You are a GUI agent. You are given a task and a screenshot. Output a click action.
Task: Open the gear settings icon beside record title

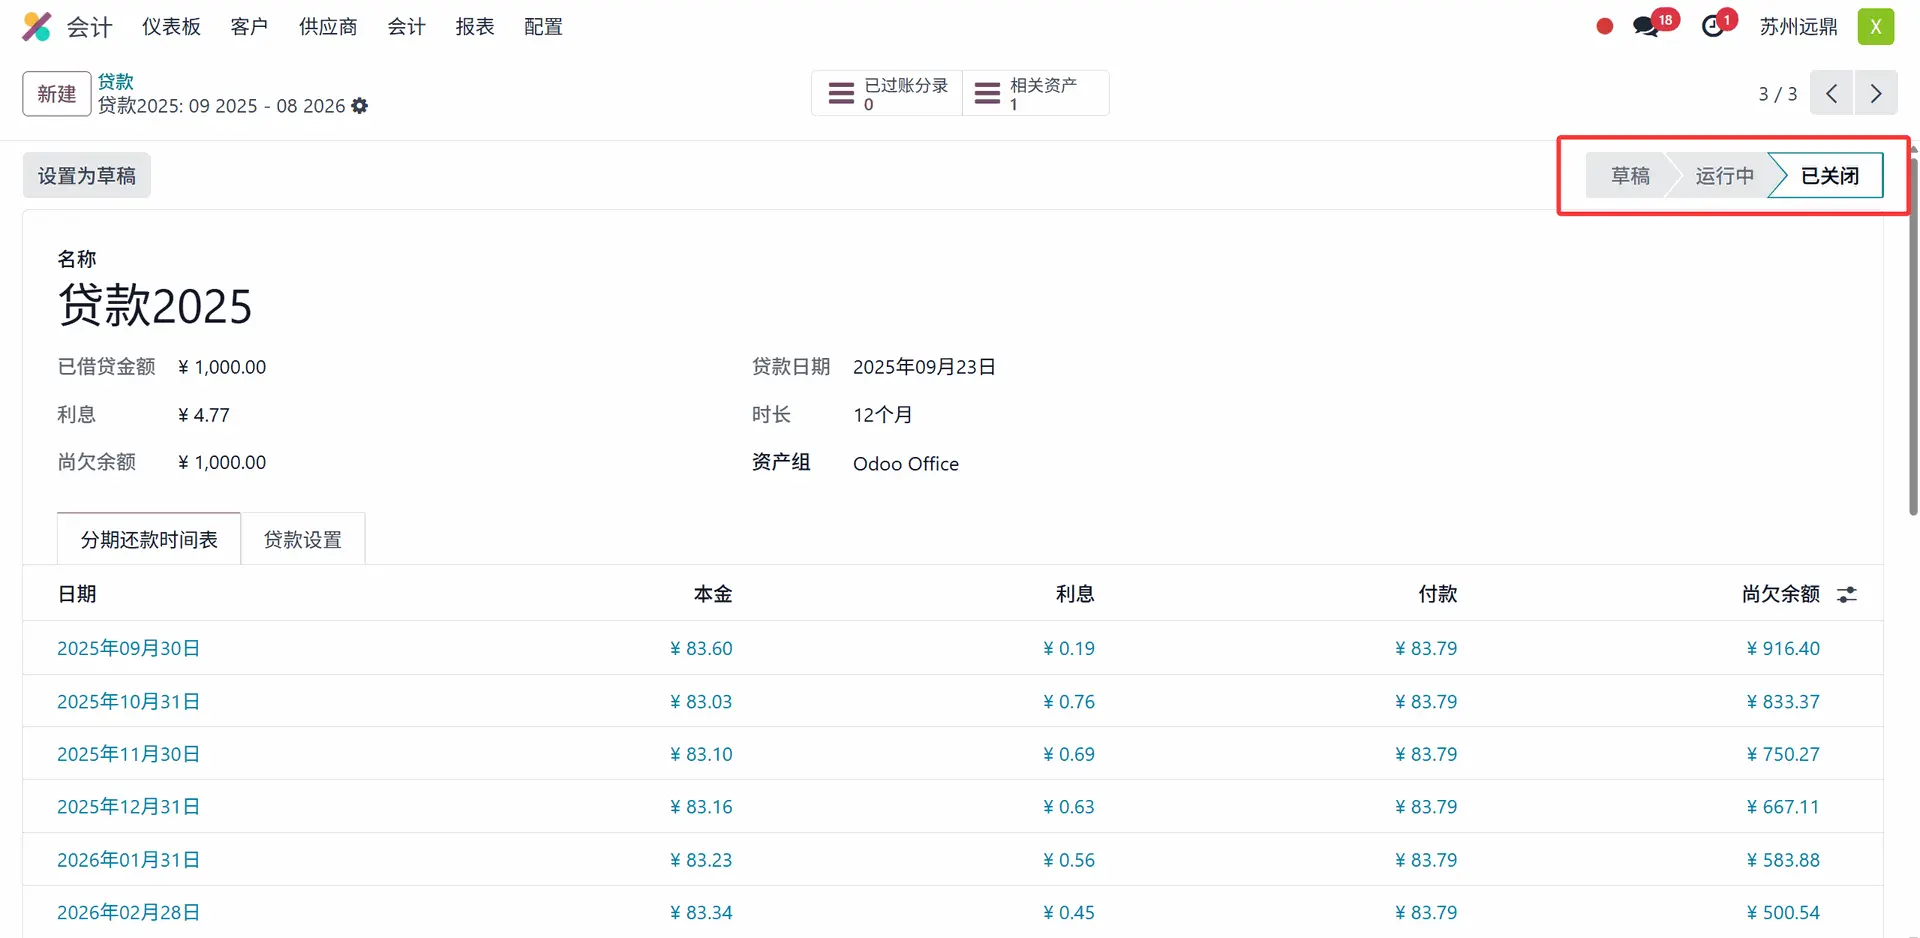point(360,106)
